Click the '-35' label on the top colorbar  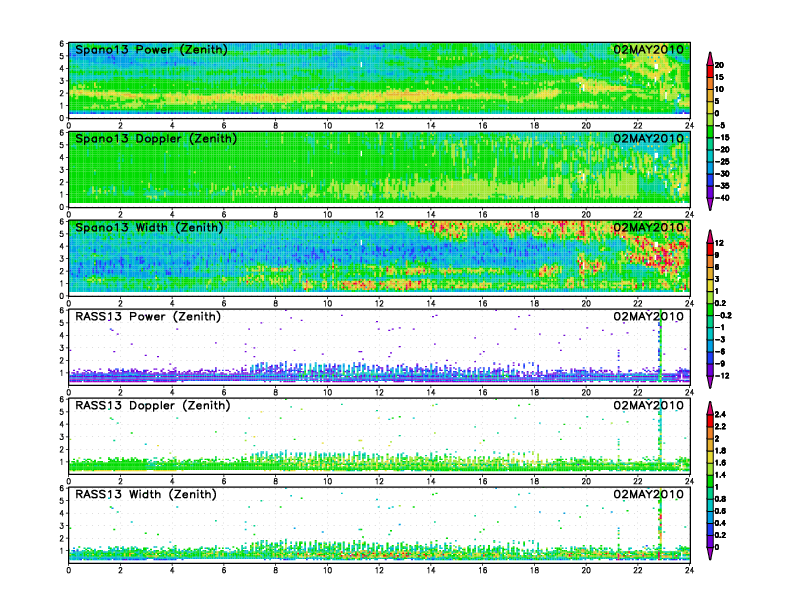click(x=722, y=186)
